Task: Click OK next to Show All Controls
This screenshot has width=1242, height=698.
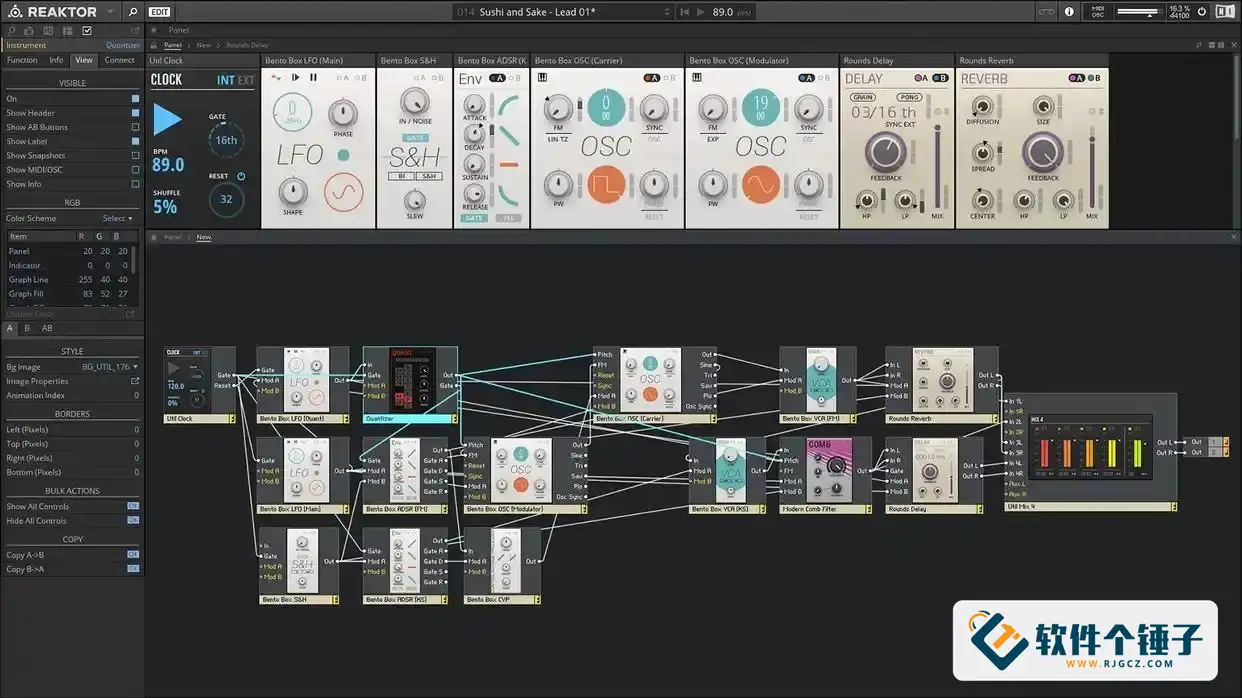Action: coord(133,506)
